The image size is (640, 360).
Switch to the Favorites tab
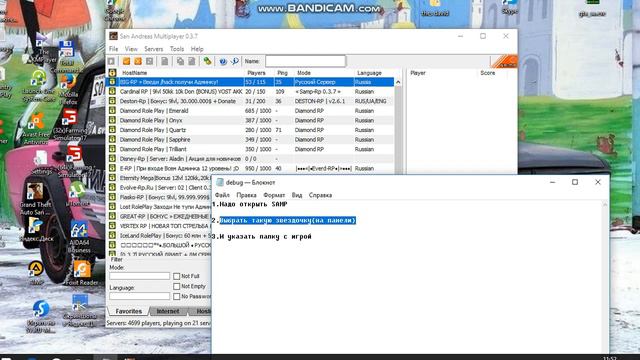(x=128, y=311)
